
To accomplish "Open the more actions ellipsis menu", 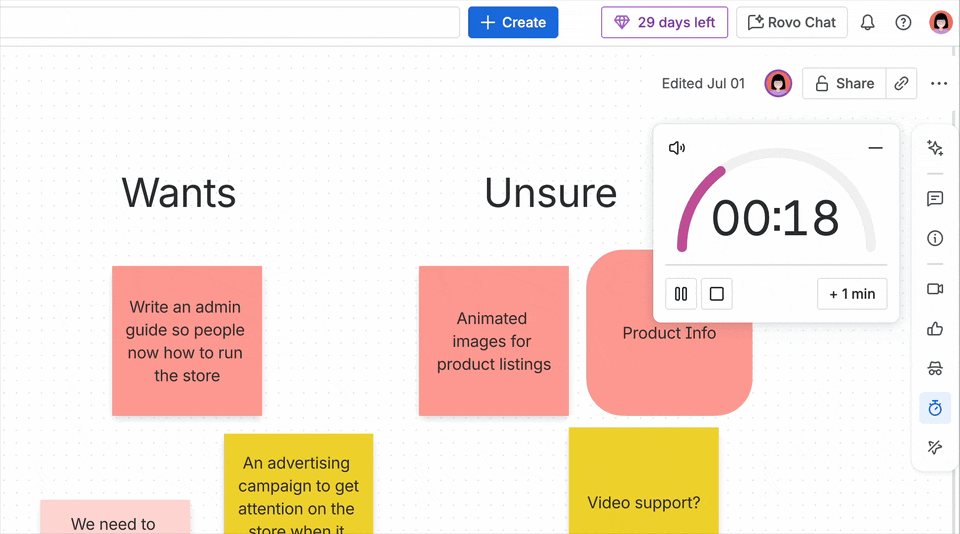I will coord(938,84).
